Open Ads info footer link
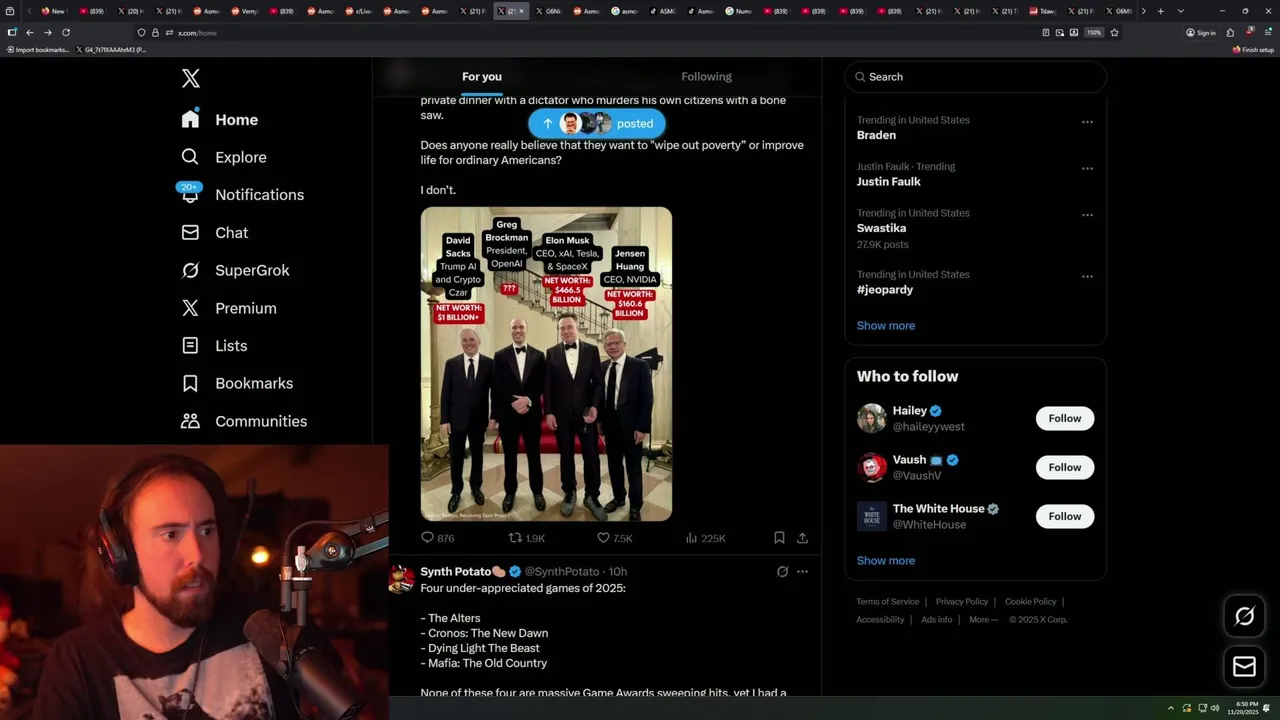The image size is (1280, 720). [937, 620]
